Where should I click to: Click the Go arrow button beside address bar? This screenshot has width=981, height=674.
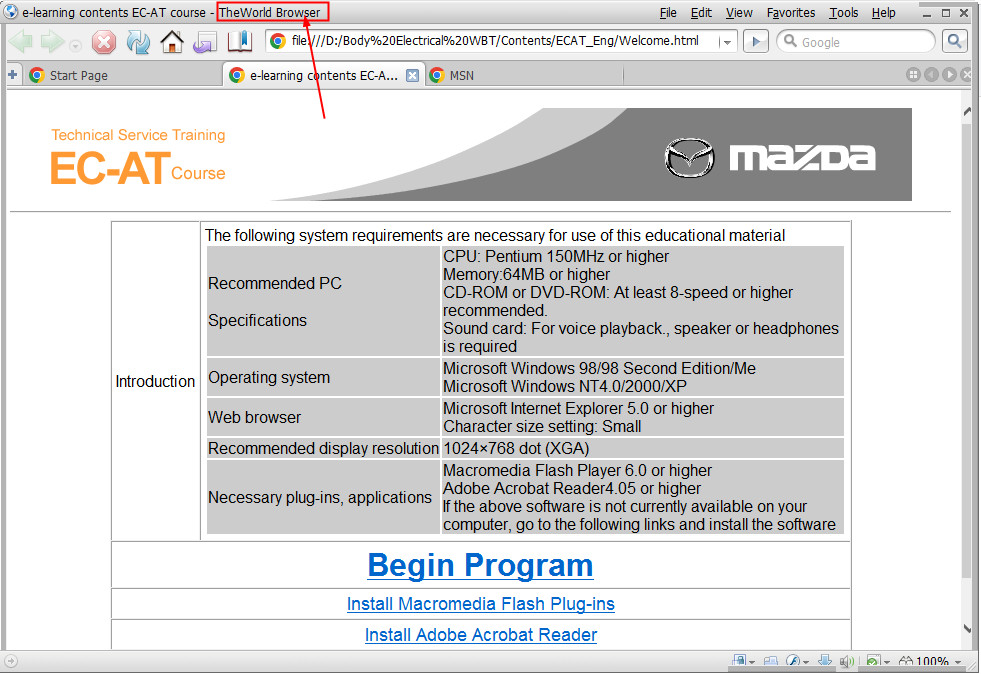point(756,42)
